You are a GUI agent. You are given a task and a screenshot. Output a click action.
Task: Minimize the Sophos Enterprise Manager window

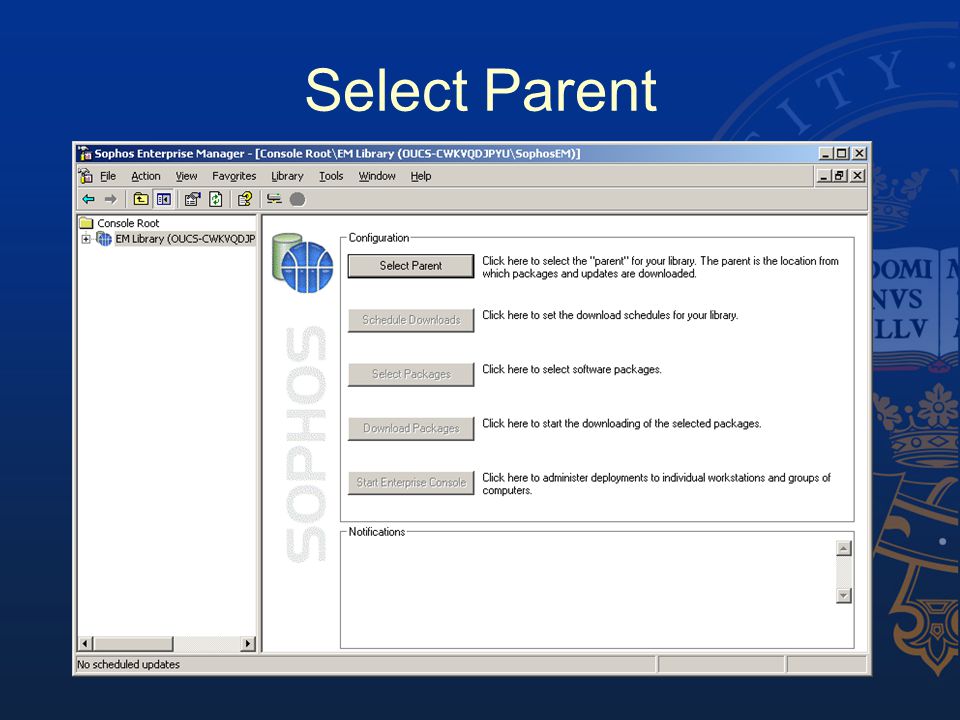(x=826, y=153)
